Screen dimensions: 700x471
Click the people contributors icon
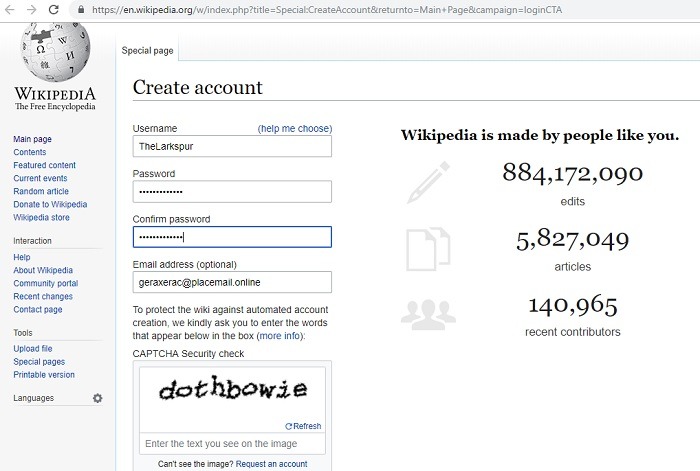point(428,315)
